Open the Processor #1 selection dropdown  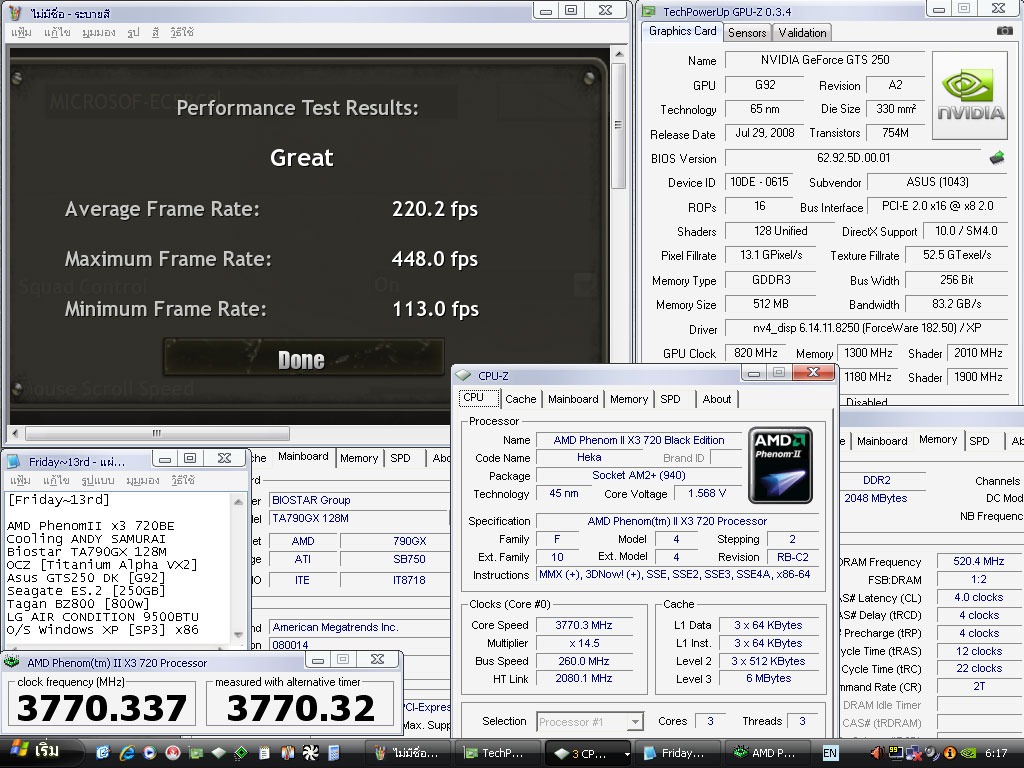(635, 722)
